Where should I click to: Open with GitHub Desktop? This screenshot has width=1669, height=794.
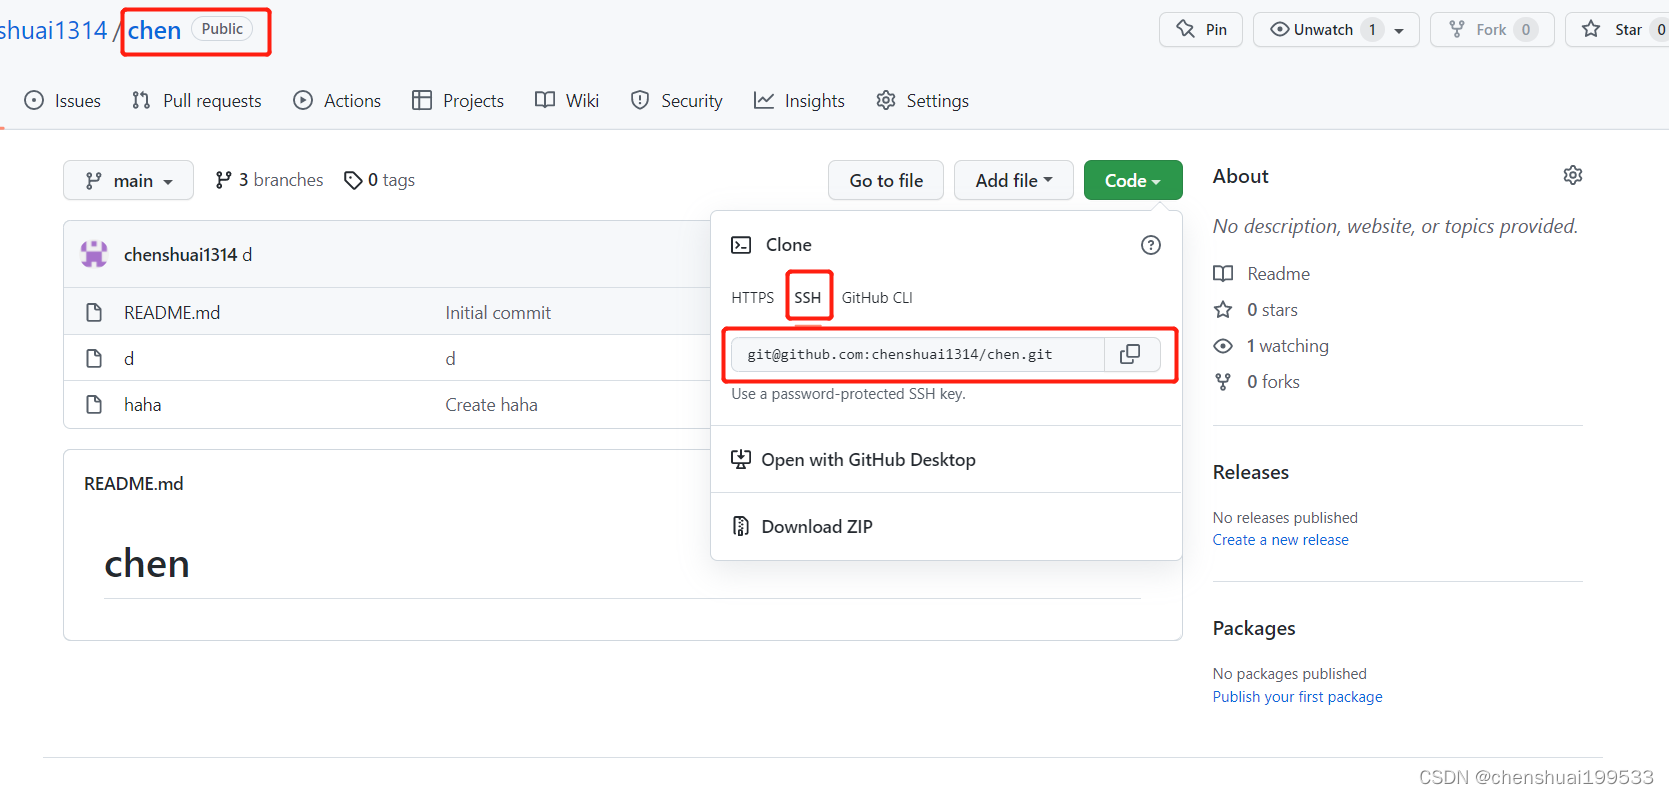pyautogui.click(x=868, y=460)
